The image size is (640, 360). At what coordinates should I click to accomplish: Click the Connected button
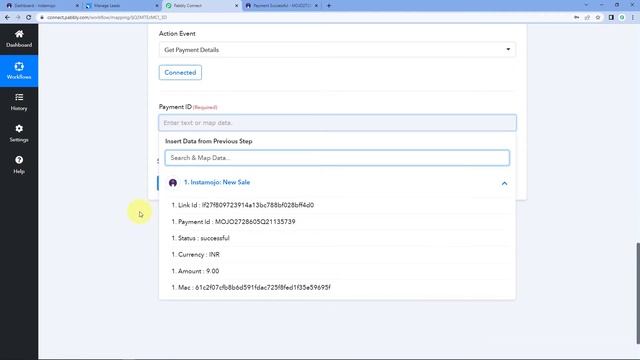180,73
